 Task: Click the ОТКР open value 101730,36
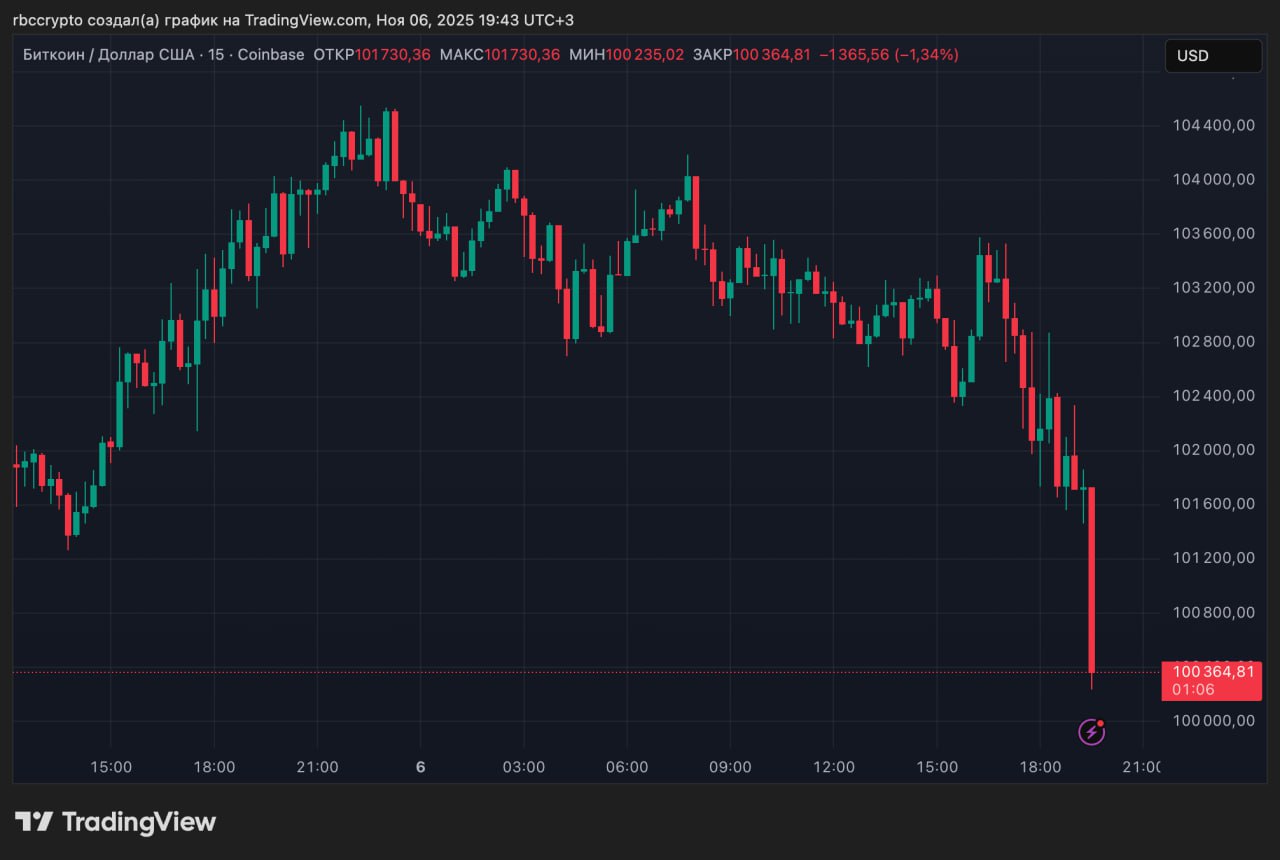coord(392,55)
